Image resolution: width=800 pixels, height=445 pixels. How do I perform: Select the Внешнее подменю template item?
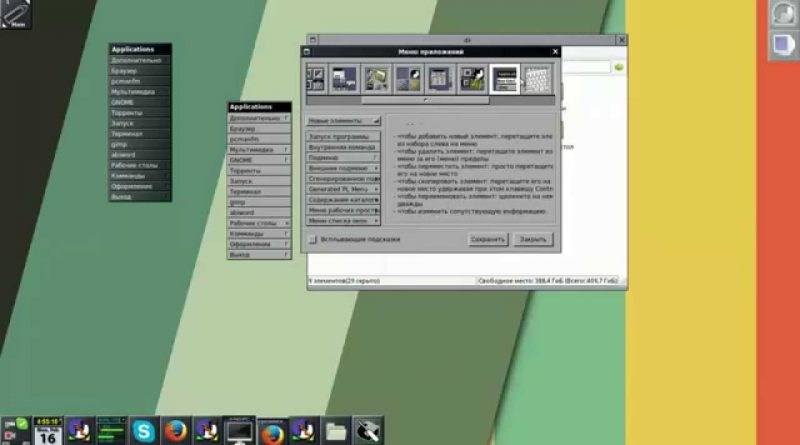[x=343, y=168]
